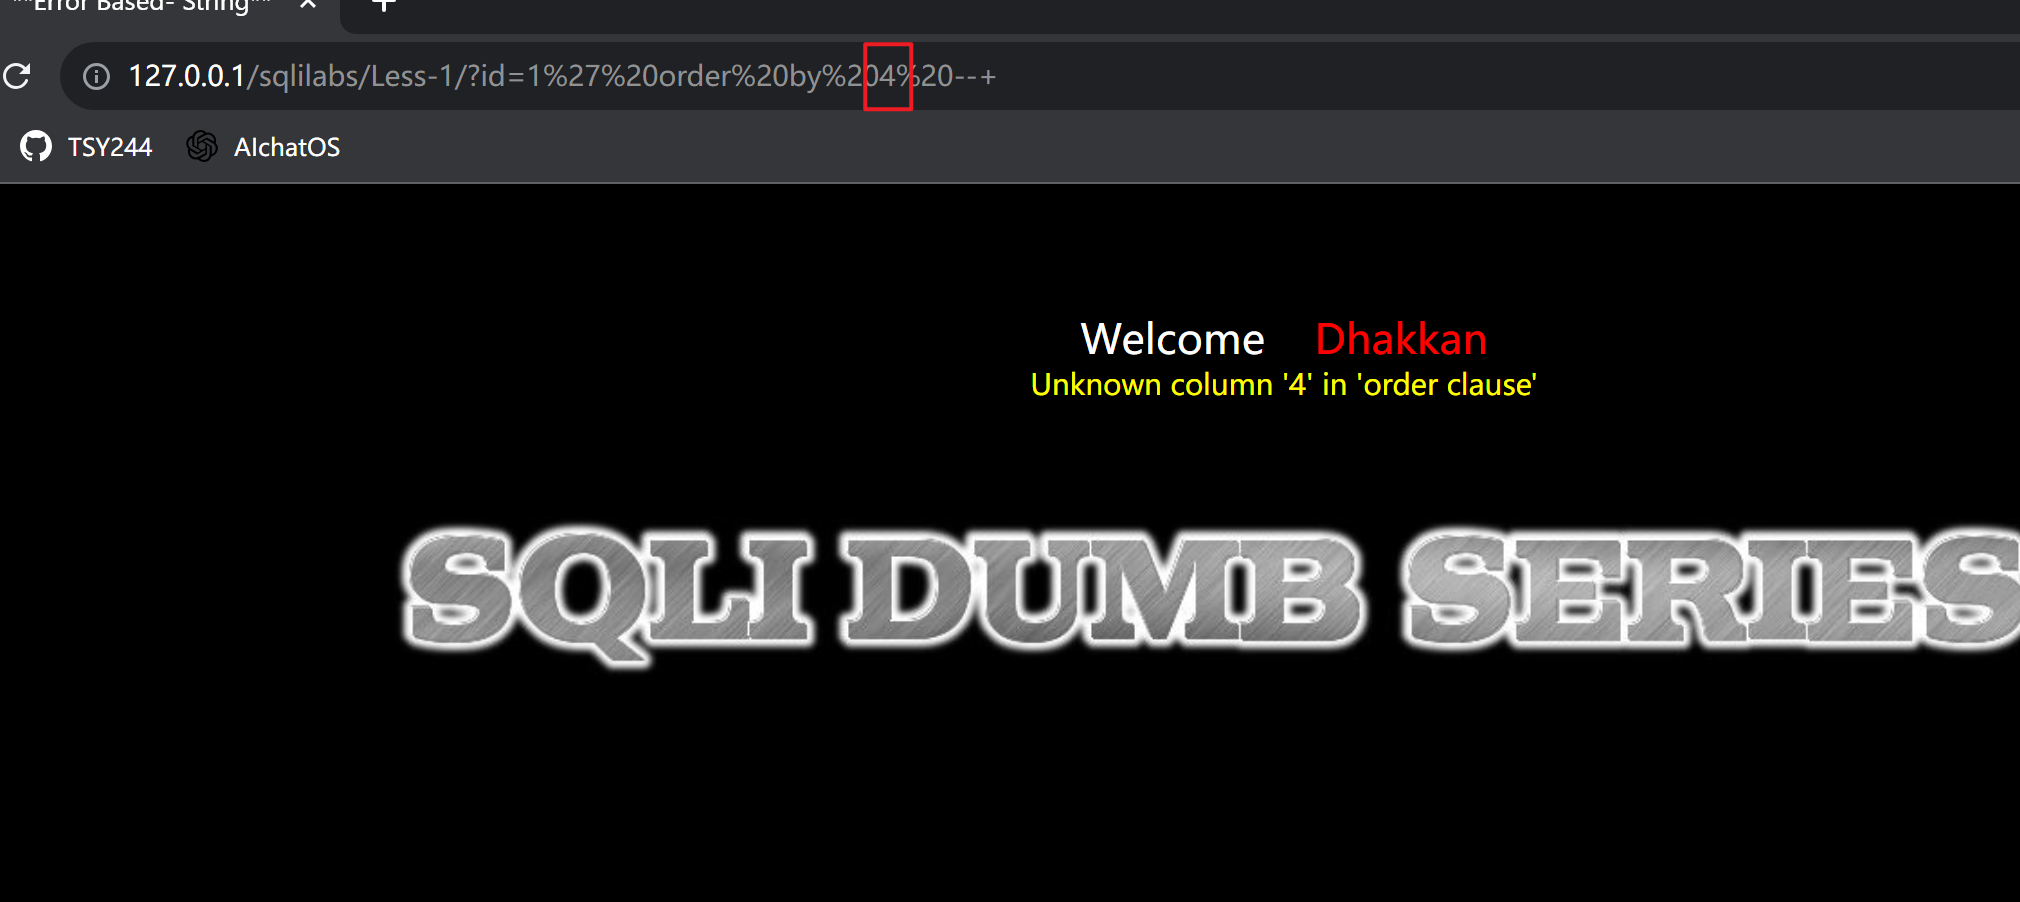View site information via the info icon
Image resolution: width=2020 pixels, height=902 pixels.
click(96, 76)
